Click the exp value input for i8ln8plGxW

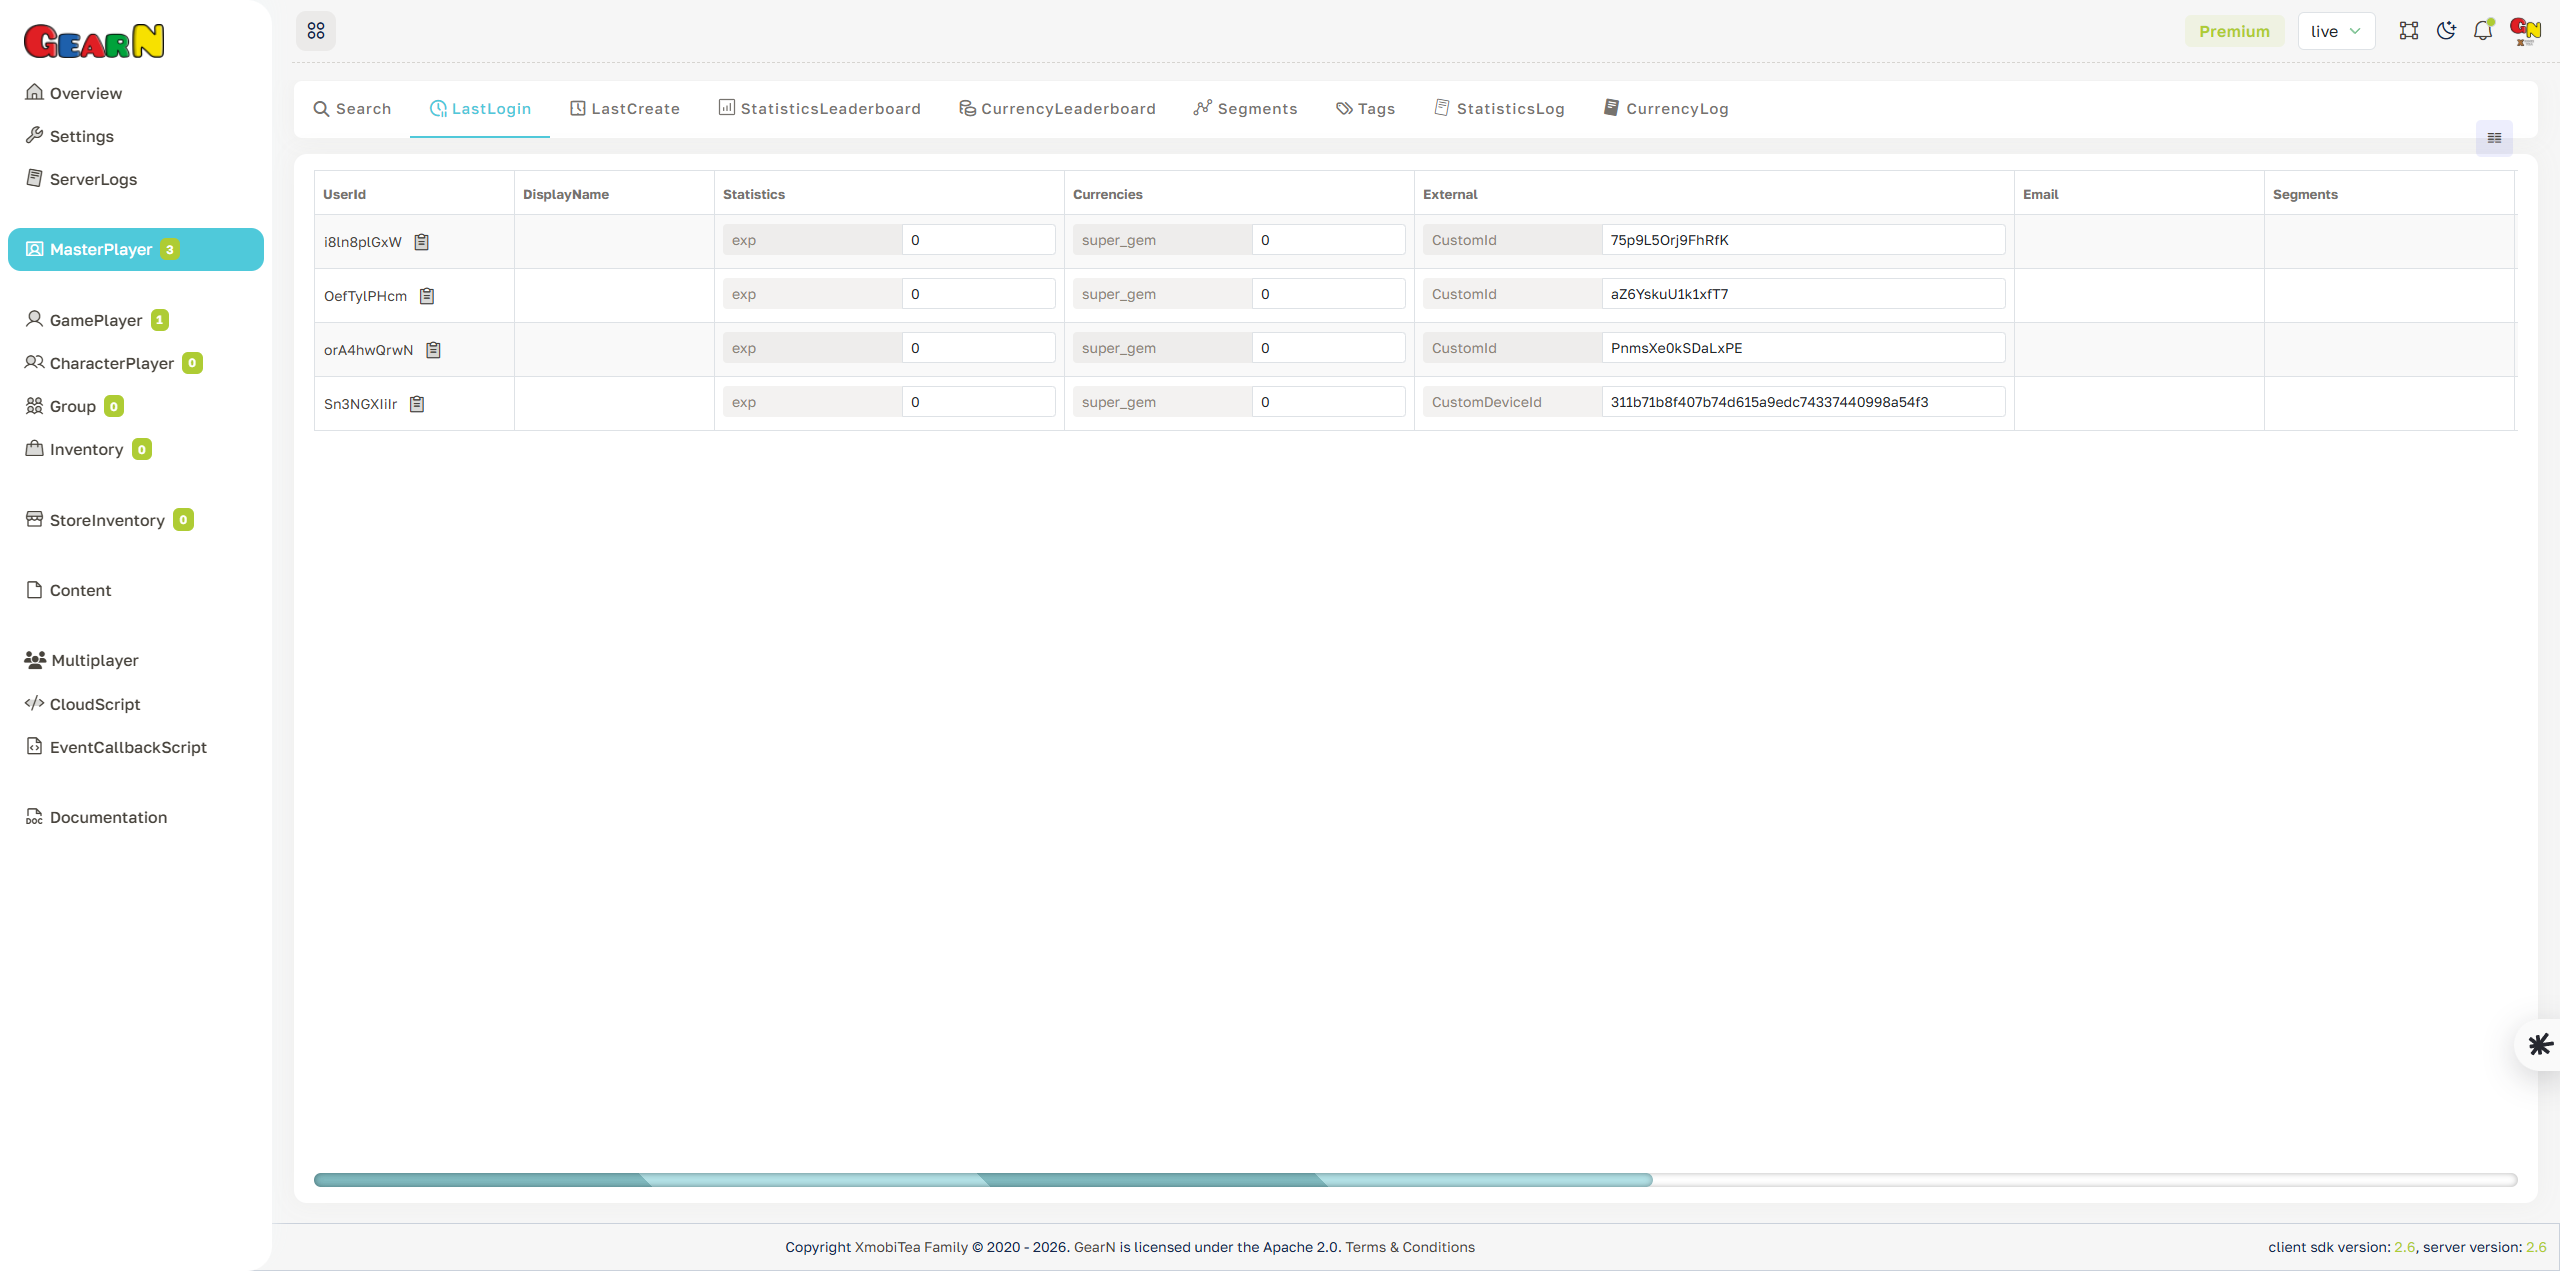[977, 240]
